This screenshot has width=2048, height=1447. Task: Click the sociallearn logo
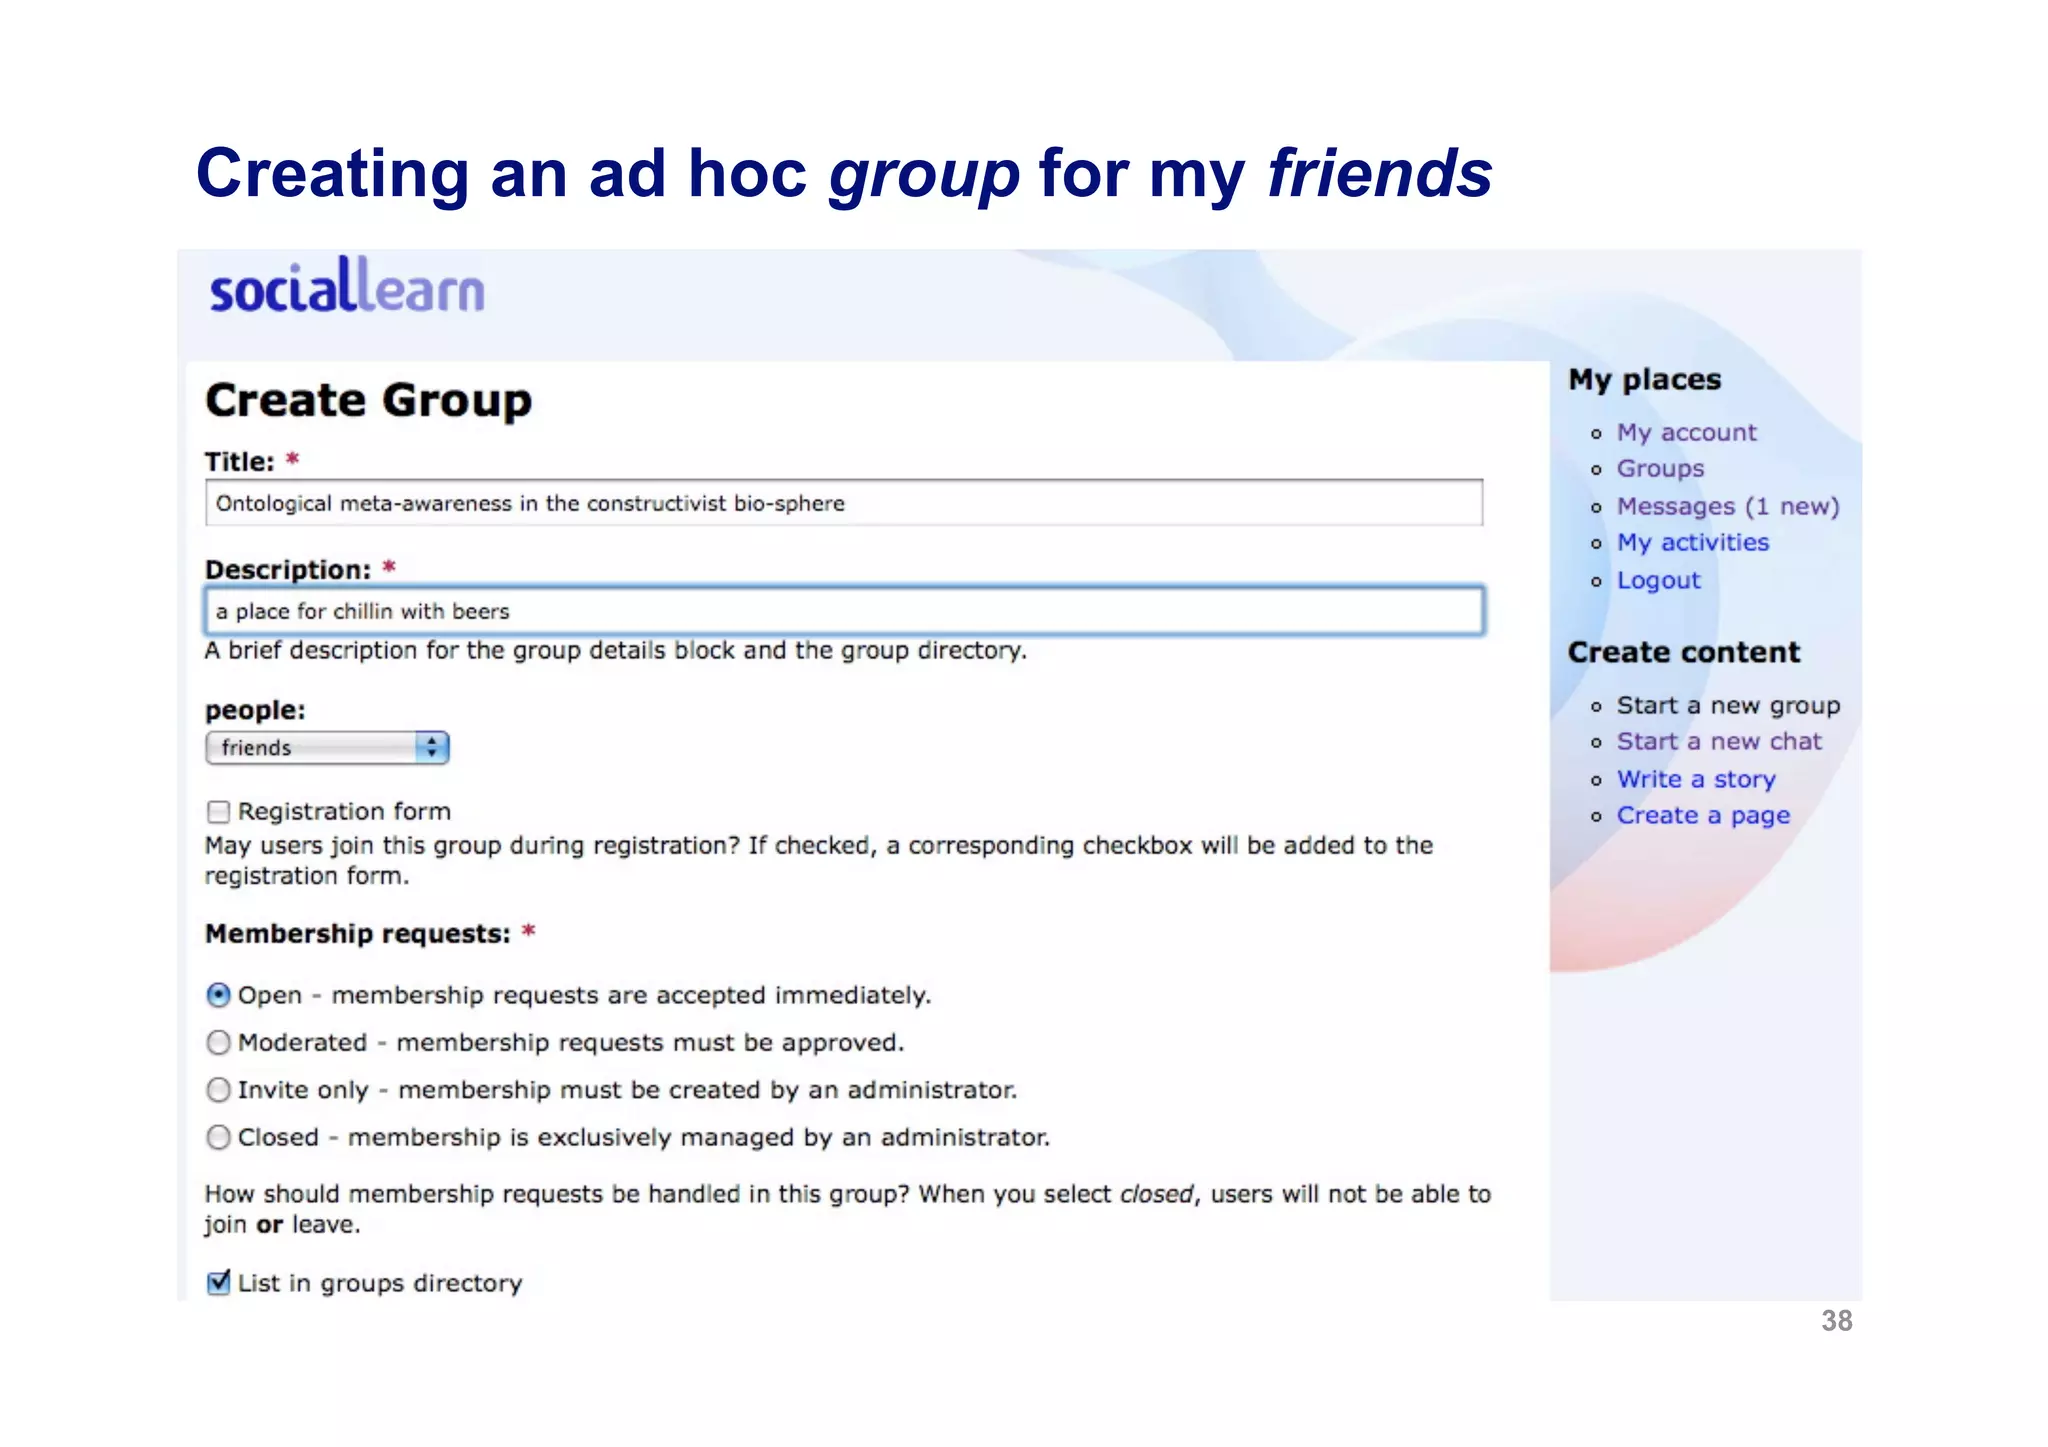(346, 286)
